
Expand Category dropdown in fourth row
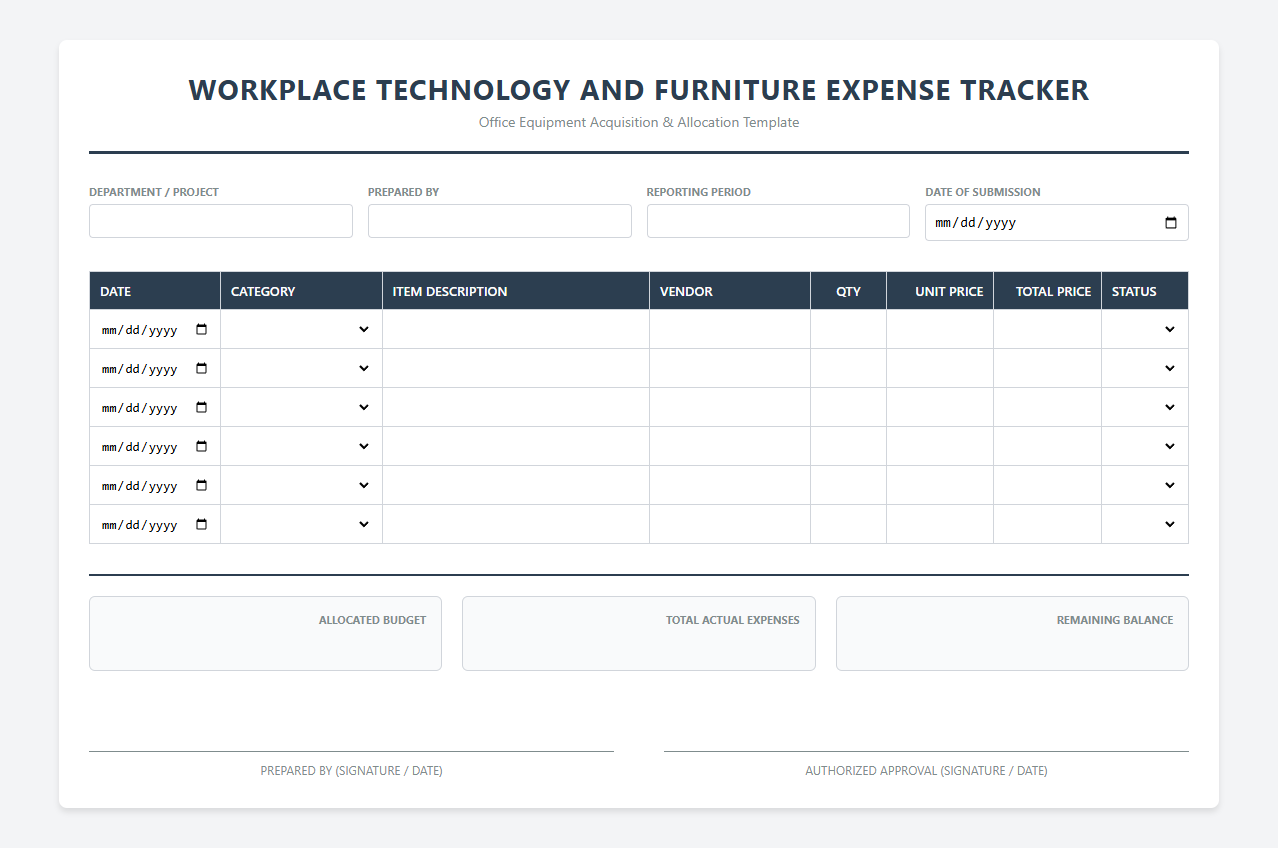(x=301, y=446)
